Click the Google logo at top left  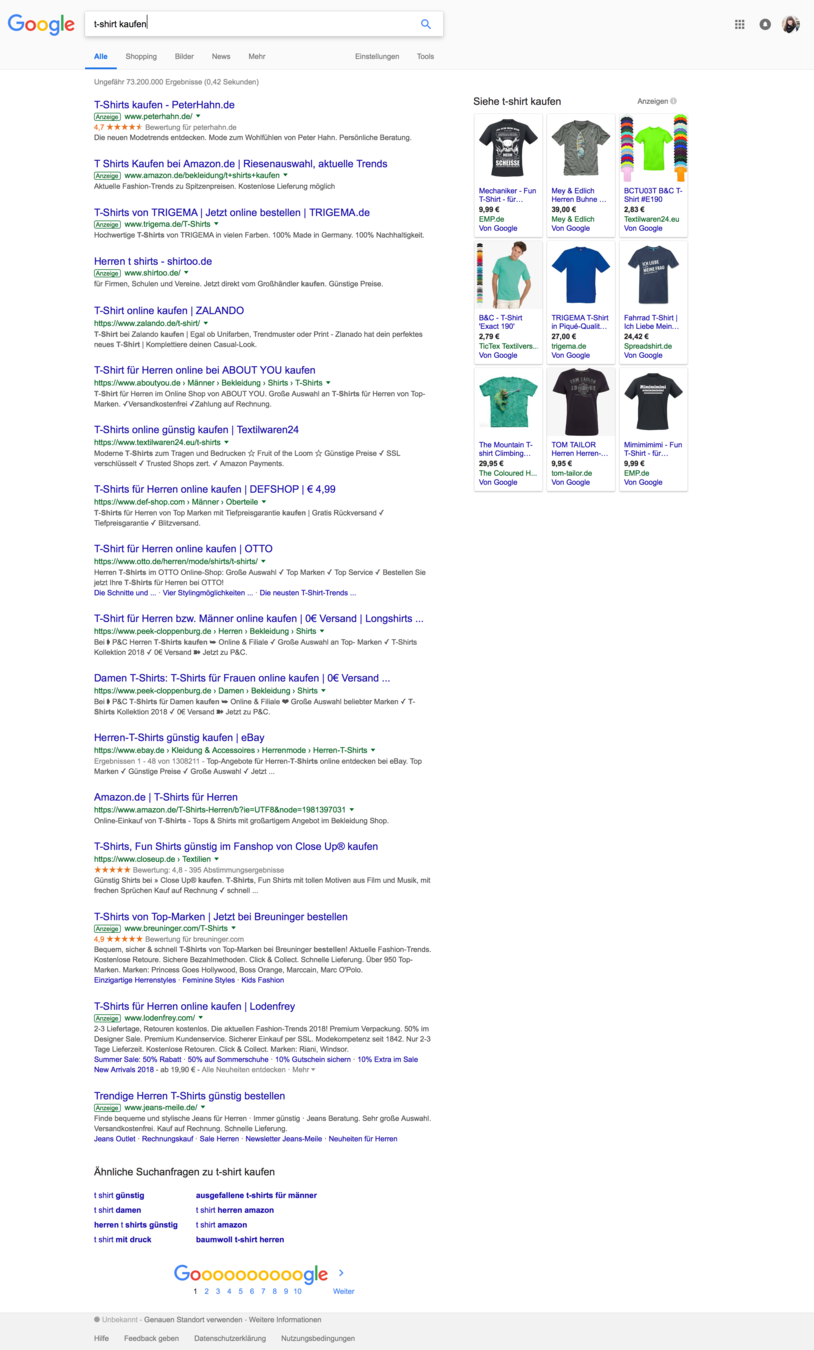41,25
